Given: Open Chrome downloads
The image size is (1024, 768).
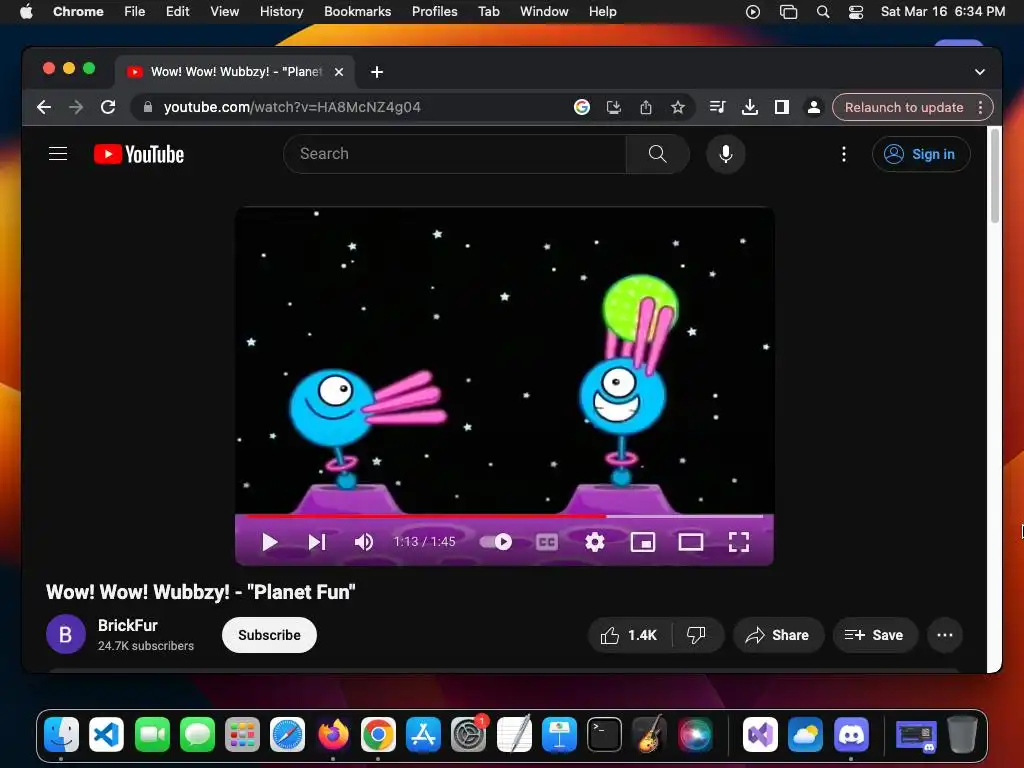Looking at the screenshot, I should tap(750, 107).
